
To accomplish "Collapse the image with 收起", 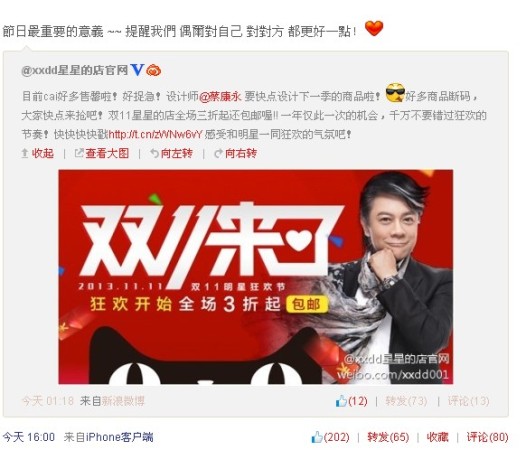I will 38,153.
